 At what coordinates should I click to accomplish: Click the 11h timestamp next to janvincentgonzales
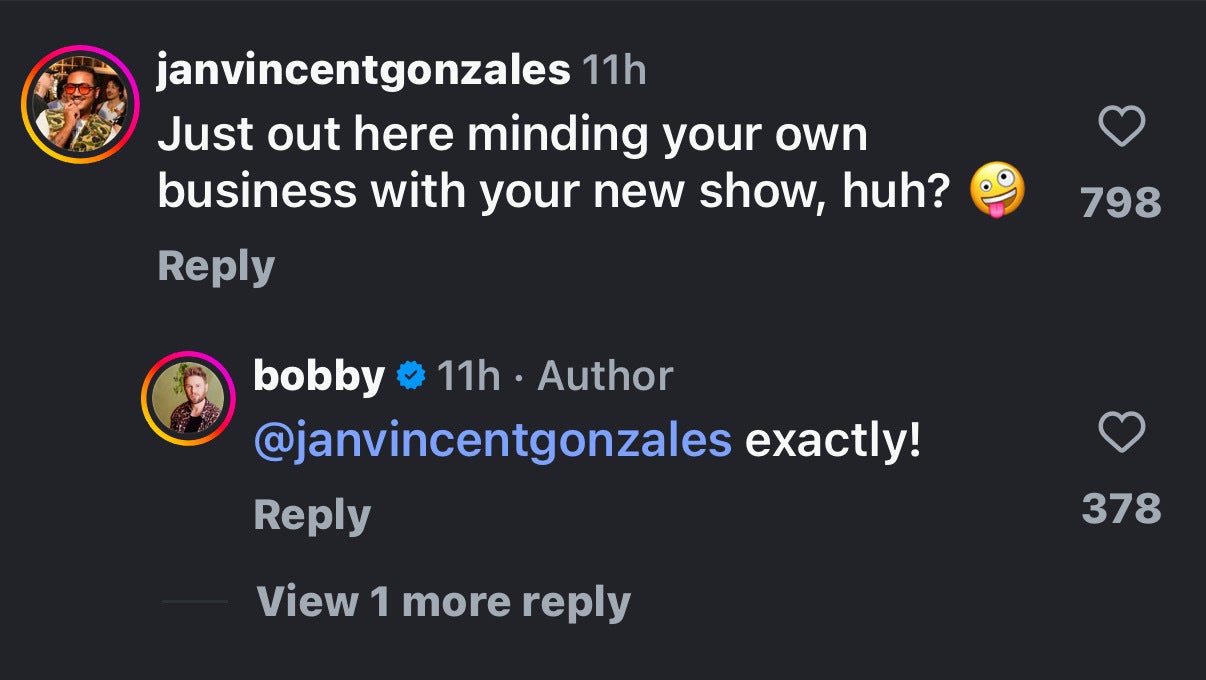click(x=614, y=71)
